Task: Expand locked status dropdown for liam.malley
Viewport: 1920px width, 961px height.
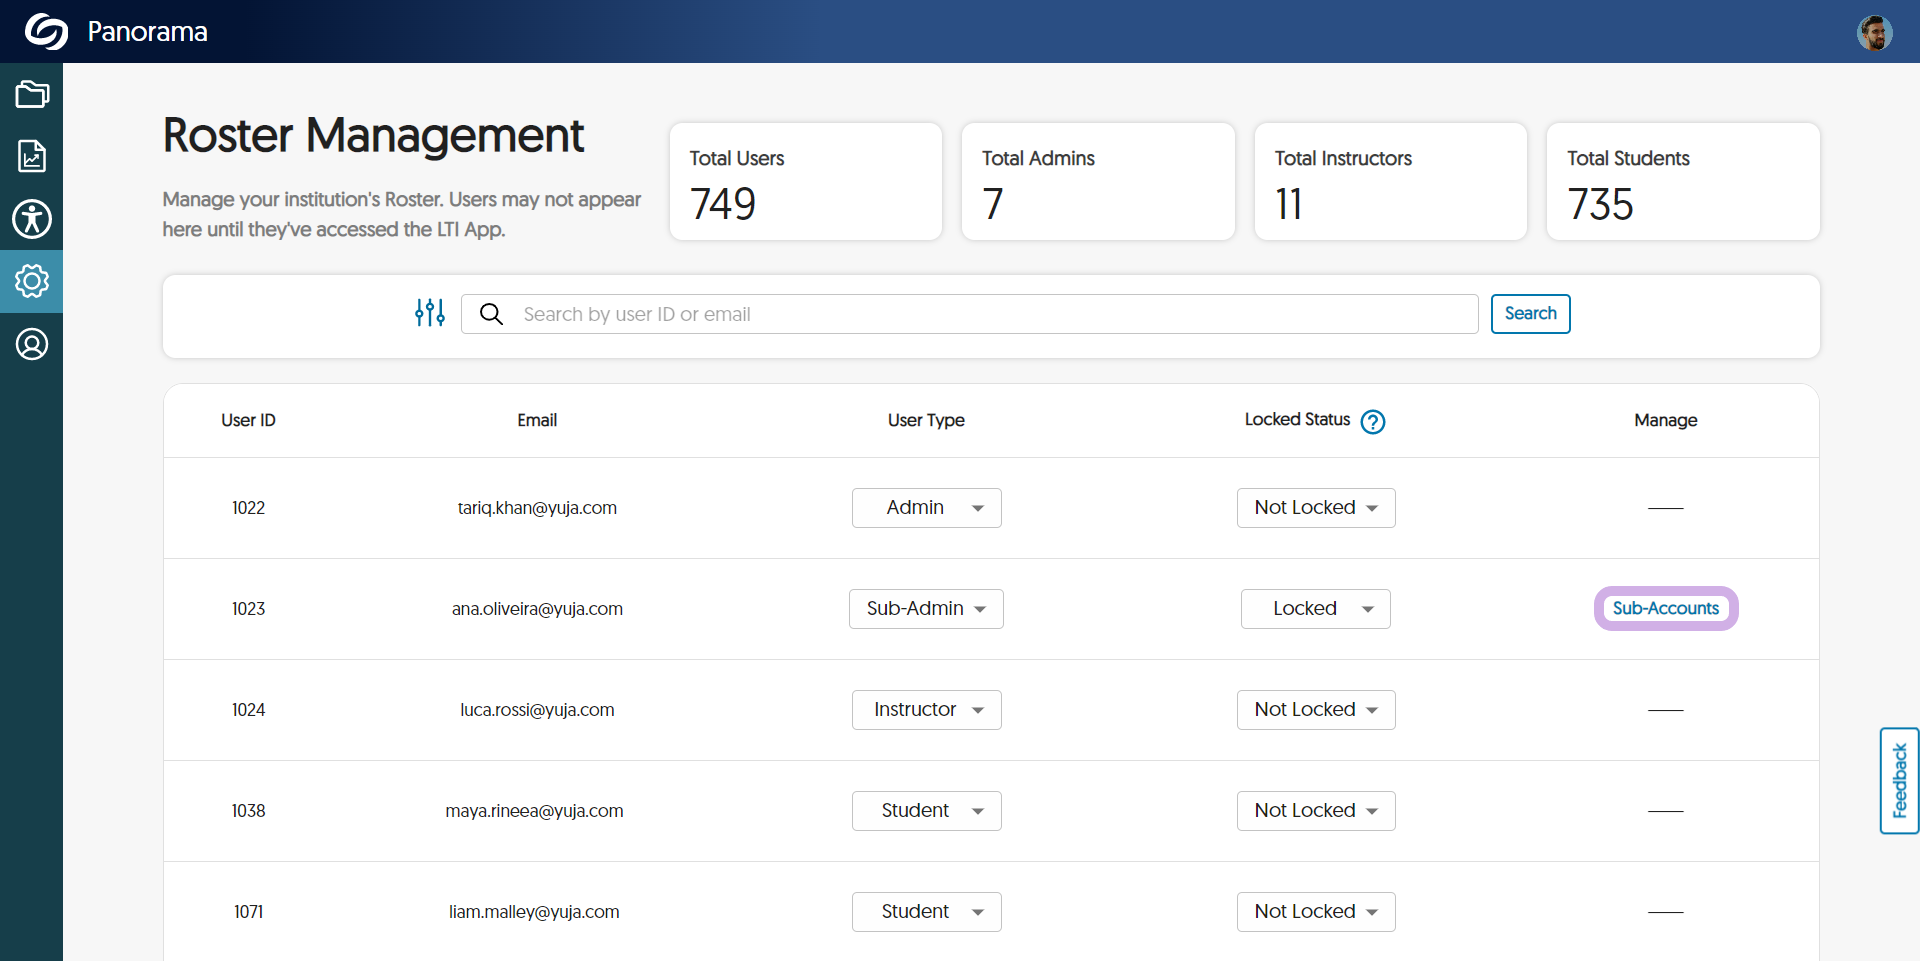Action: [x=1315, y=912]
